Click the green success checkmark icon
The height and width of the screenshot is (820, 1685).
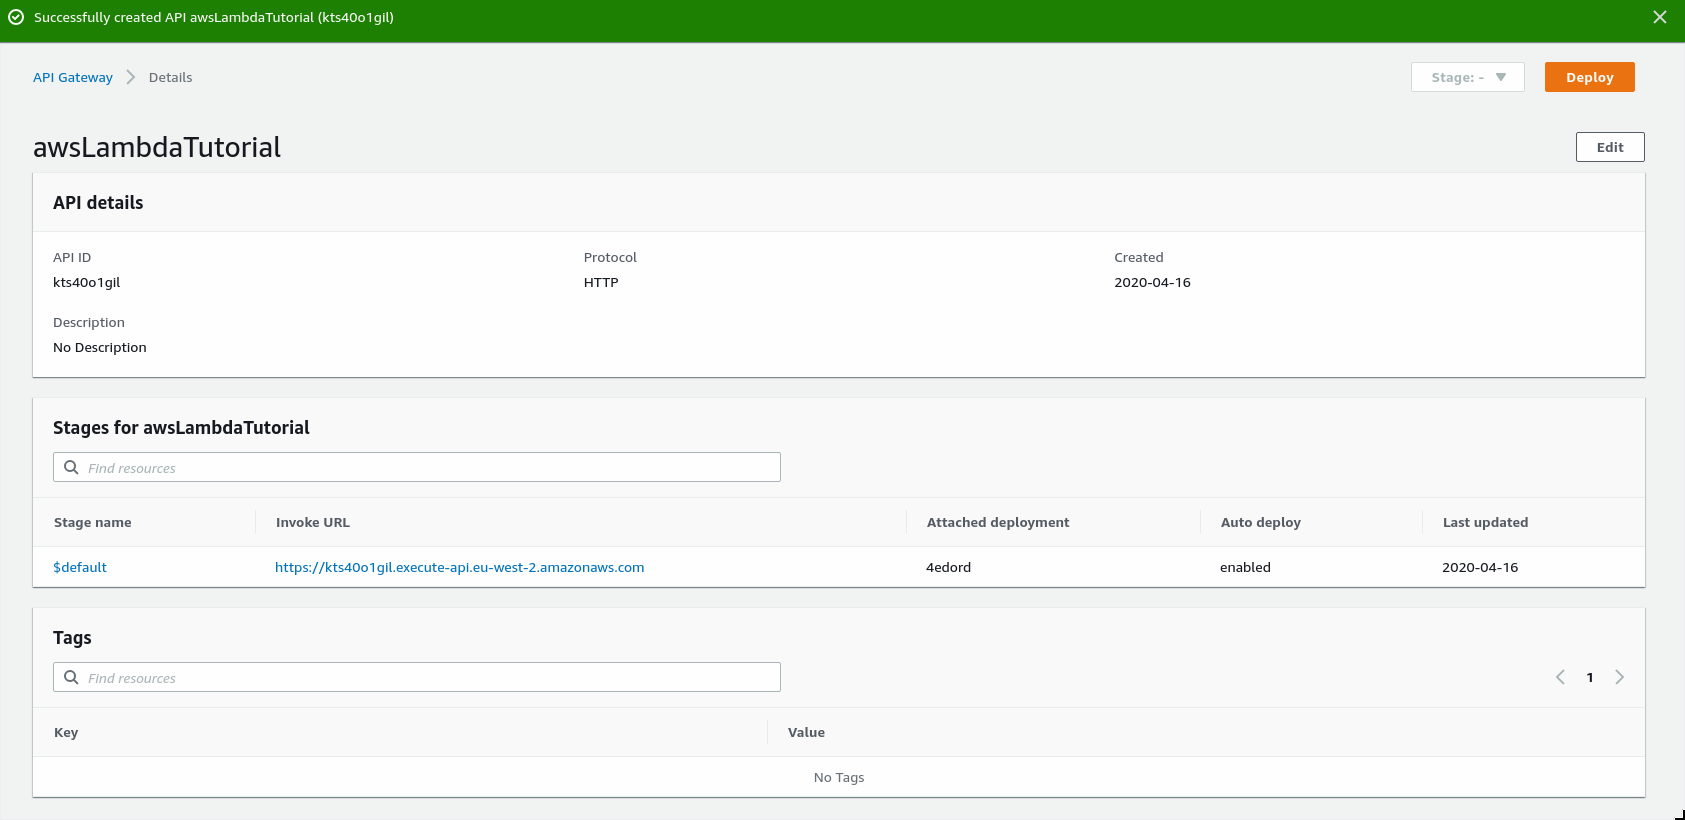pos(16,17)
